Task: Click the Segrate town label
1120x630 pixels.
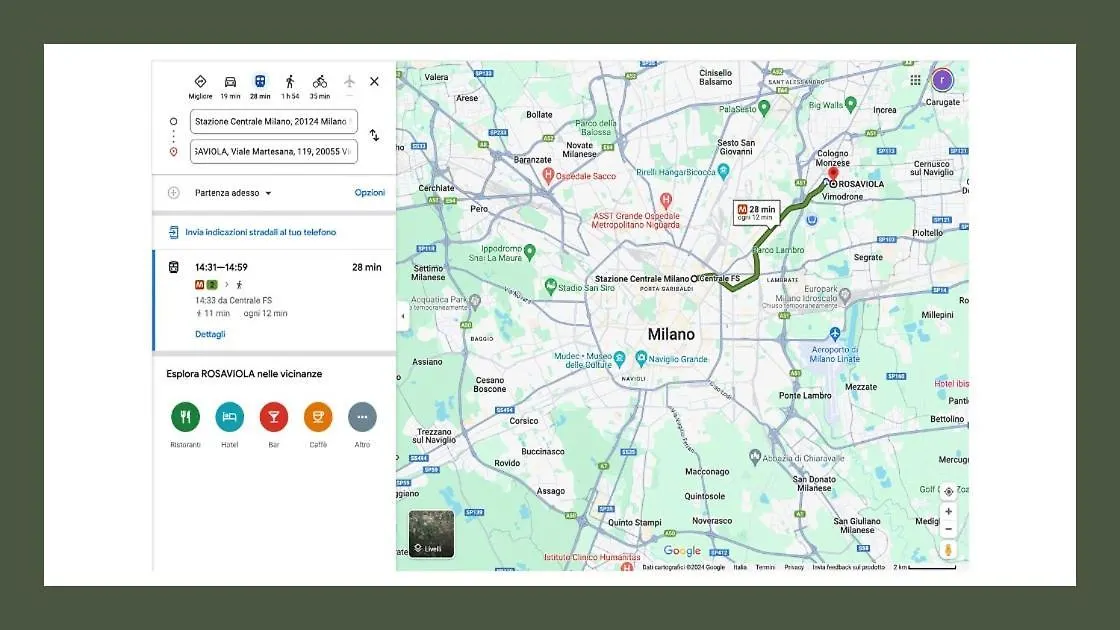Action: (868, 257)
